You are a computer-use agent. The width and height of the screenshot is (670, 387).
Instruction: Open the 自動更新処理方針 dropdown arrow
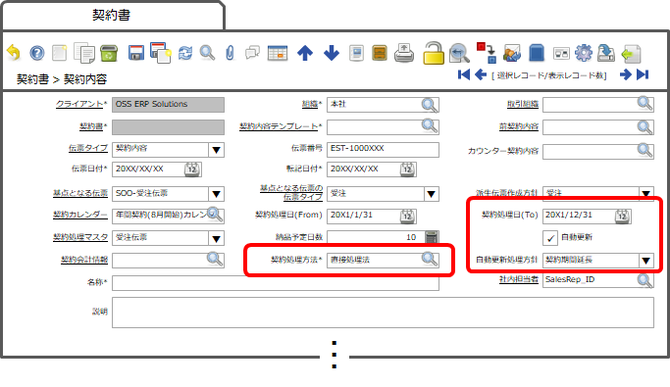pyautogui.click(x=646, y=260)
